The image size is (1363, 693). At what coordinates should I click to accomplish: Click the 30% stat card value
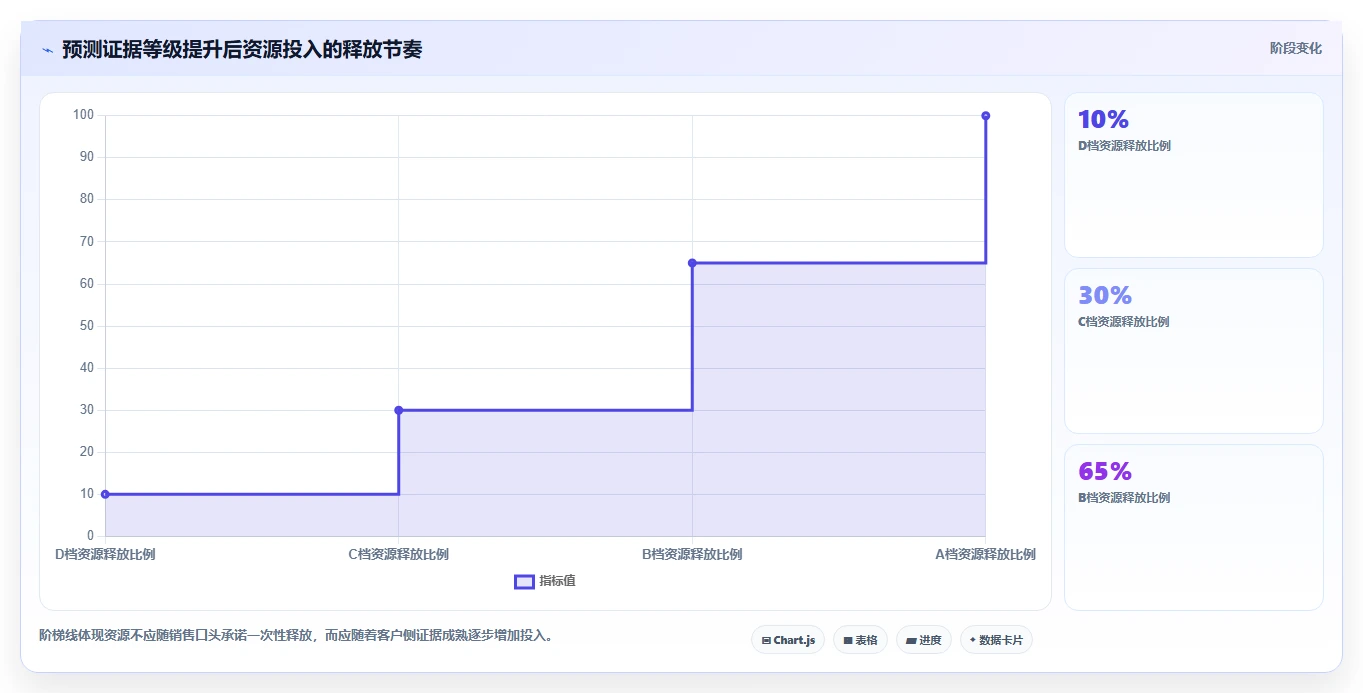1105,295
